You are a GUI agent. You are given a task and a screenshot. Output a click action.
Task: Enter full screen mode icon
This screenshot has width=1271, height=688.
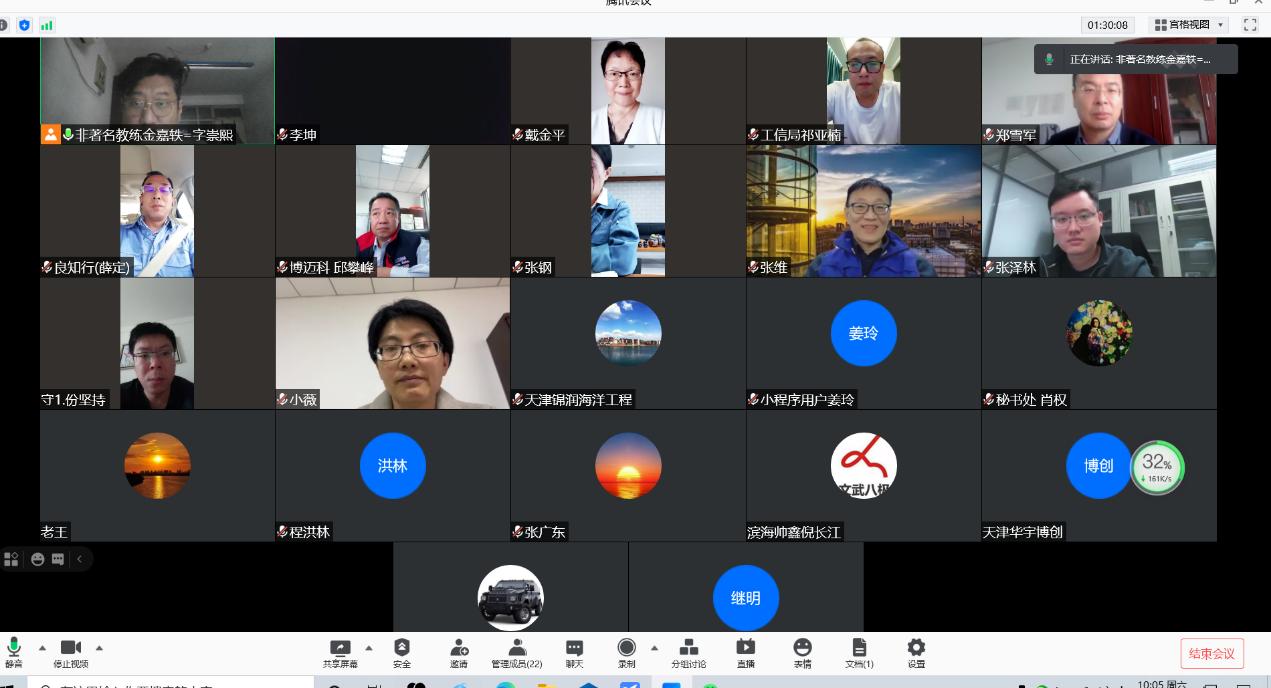click(1250, 25)
